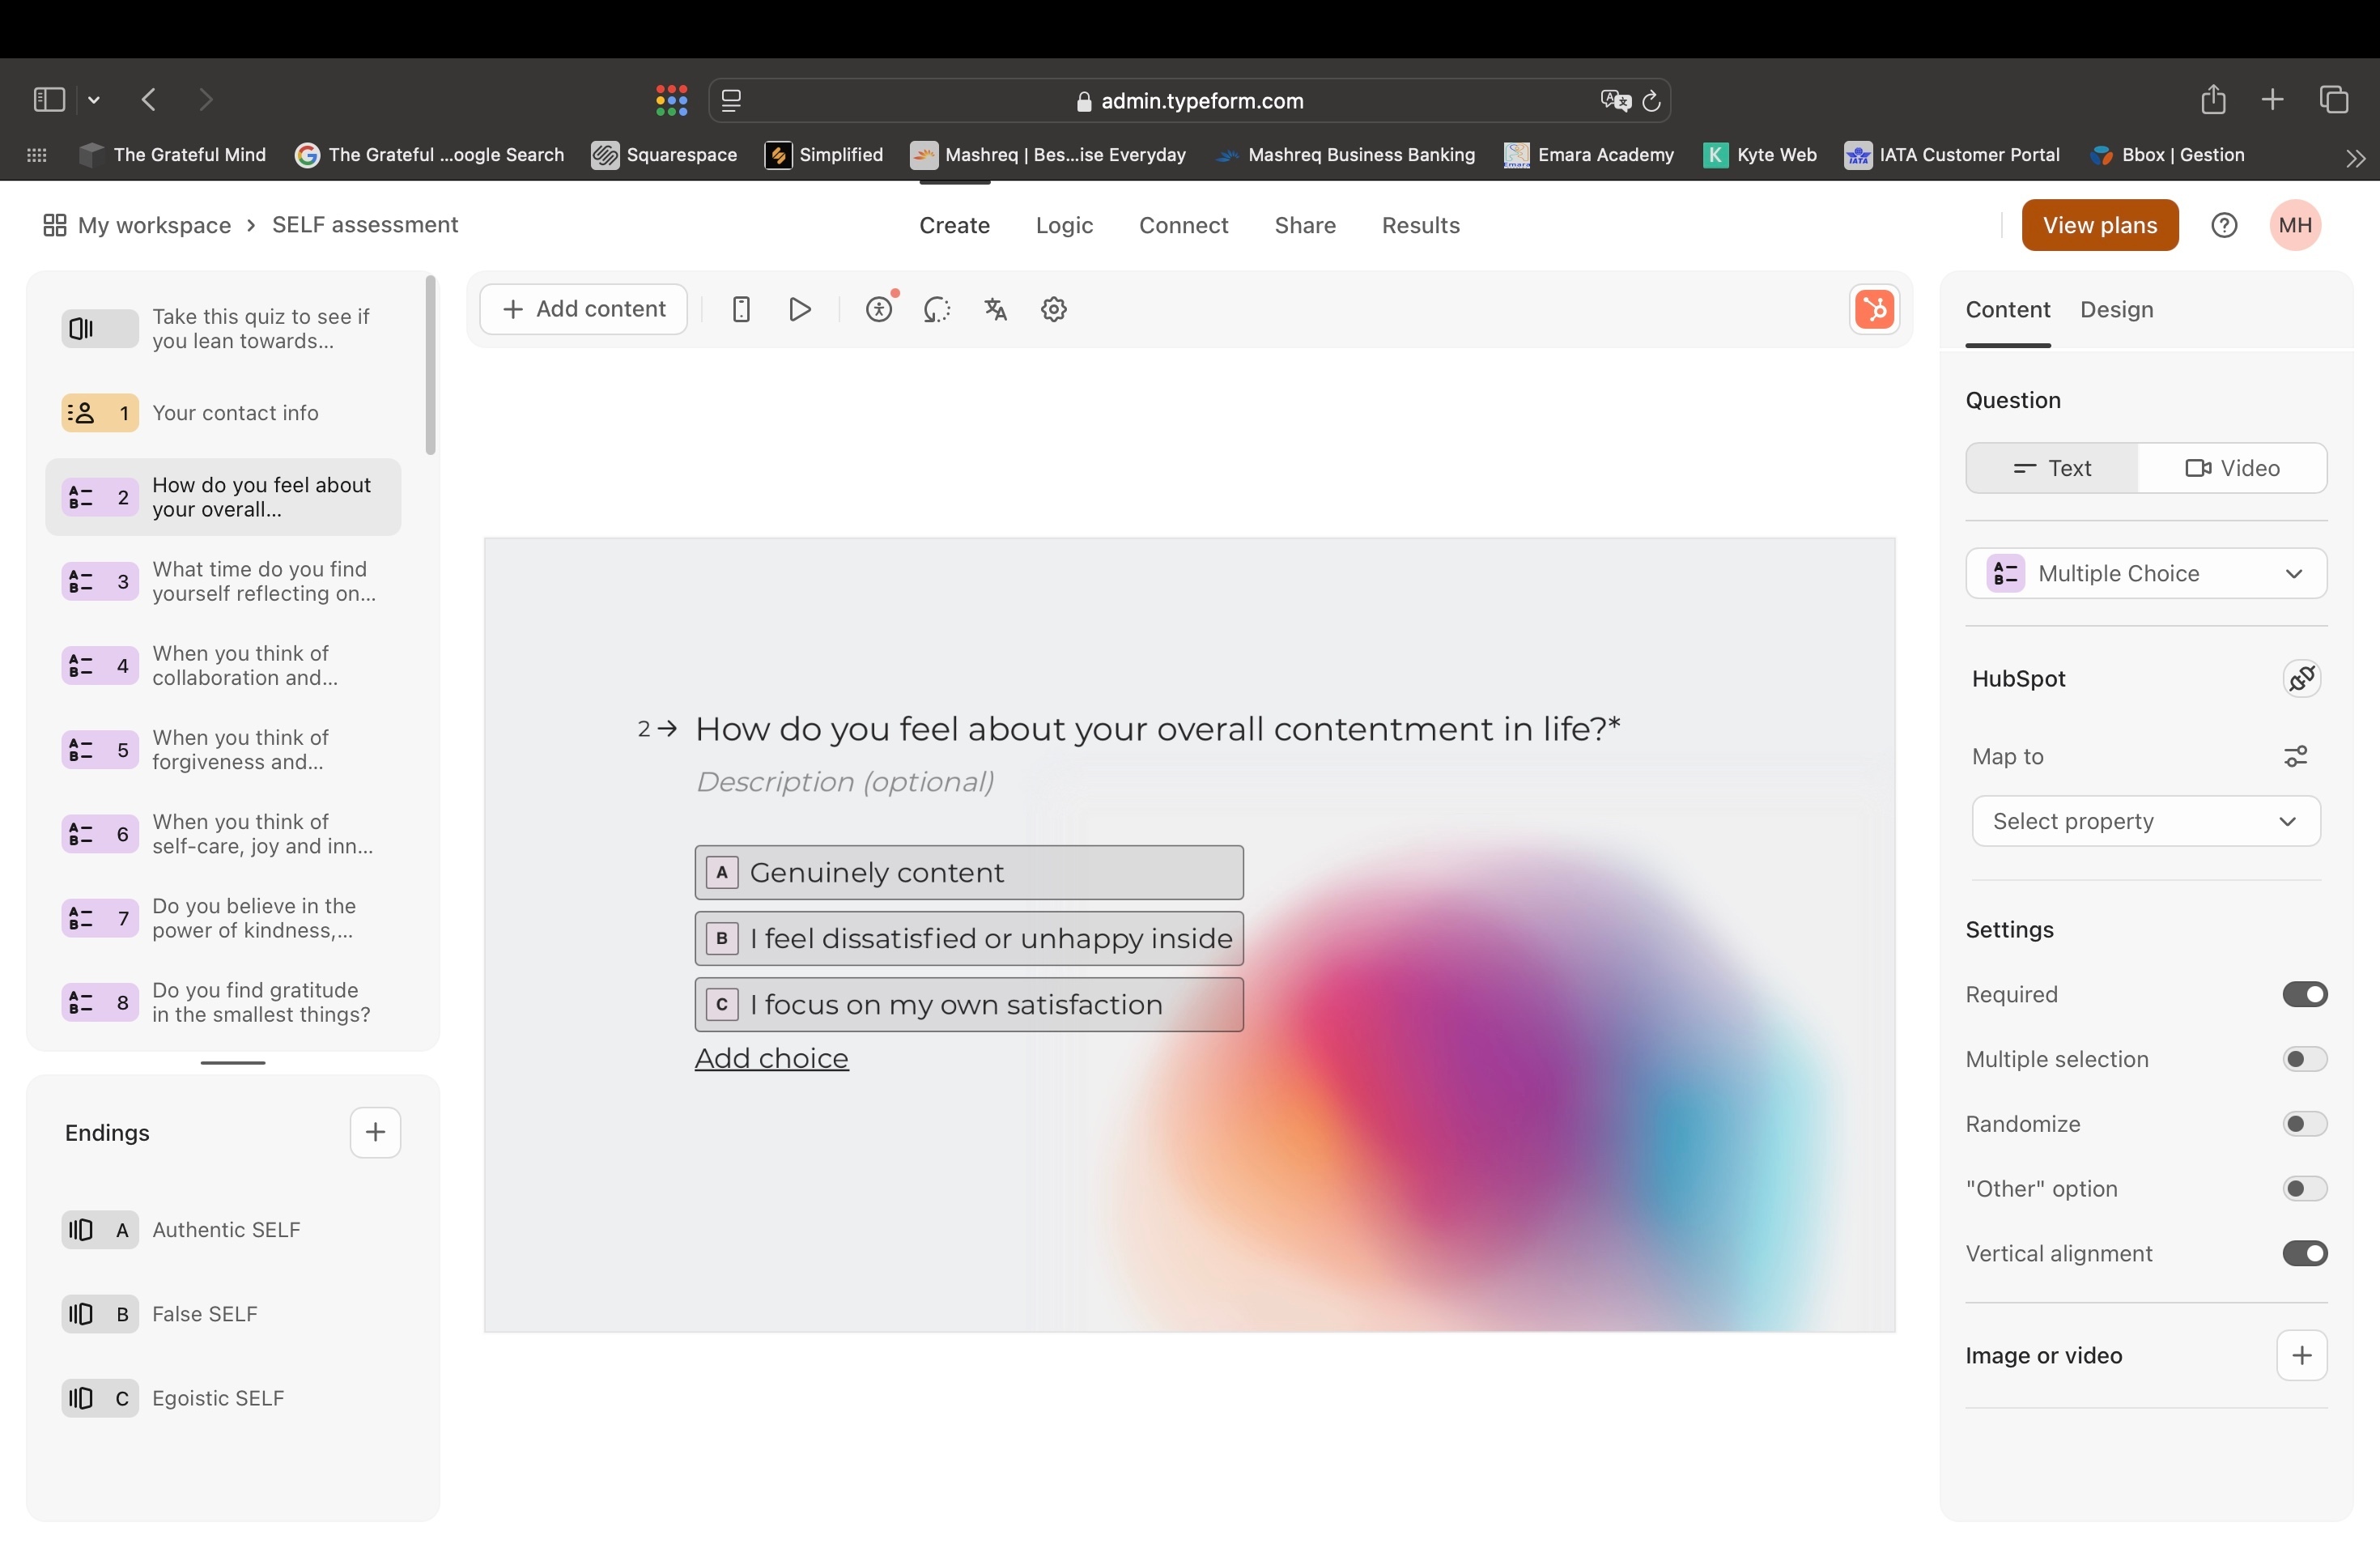Open the Connect tab
This screenshot has height=1548, width=2380.
pyautogui.click(x=1183, y=225)
